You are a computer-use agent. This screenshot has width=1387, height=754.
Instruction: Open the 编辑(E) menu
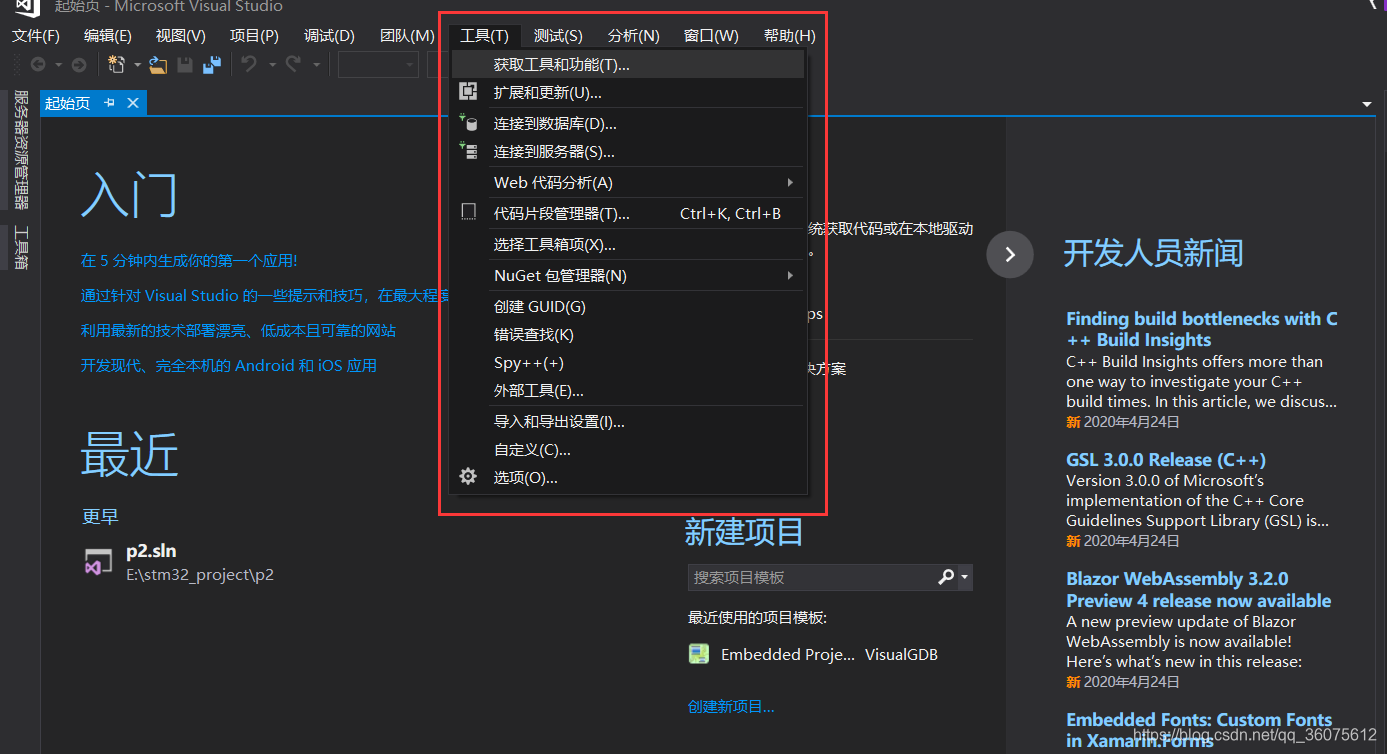coord(108,35)
